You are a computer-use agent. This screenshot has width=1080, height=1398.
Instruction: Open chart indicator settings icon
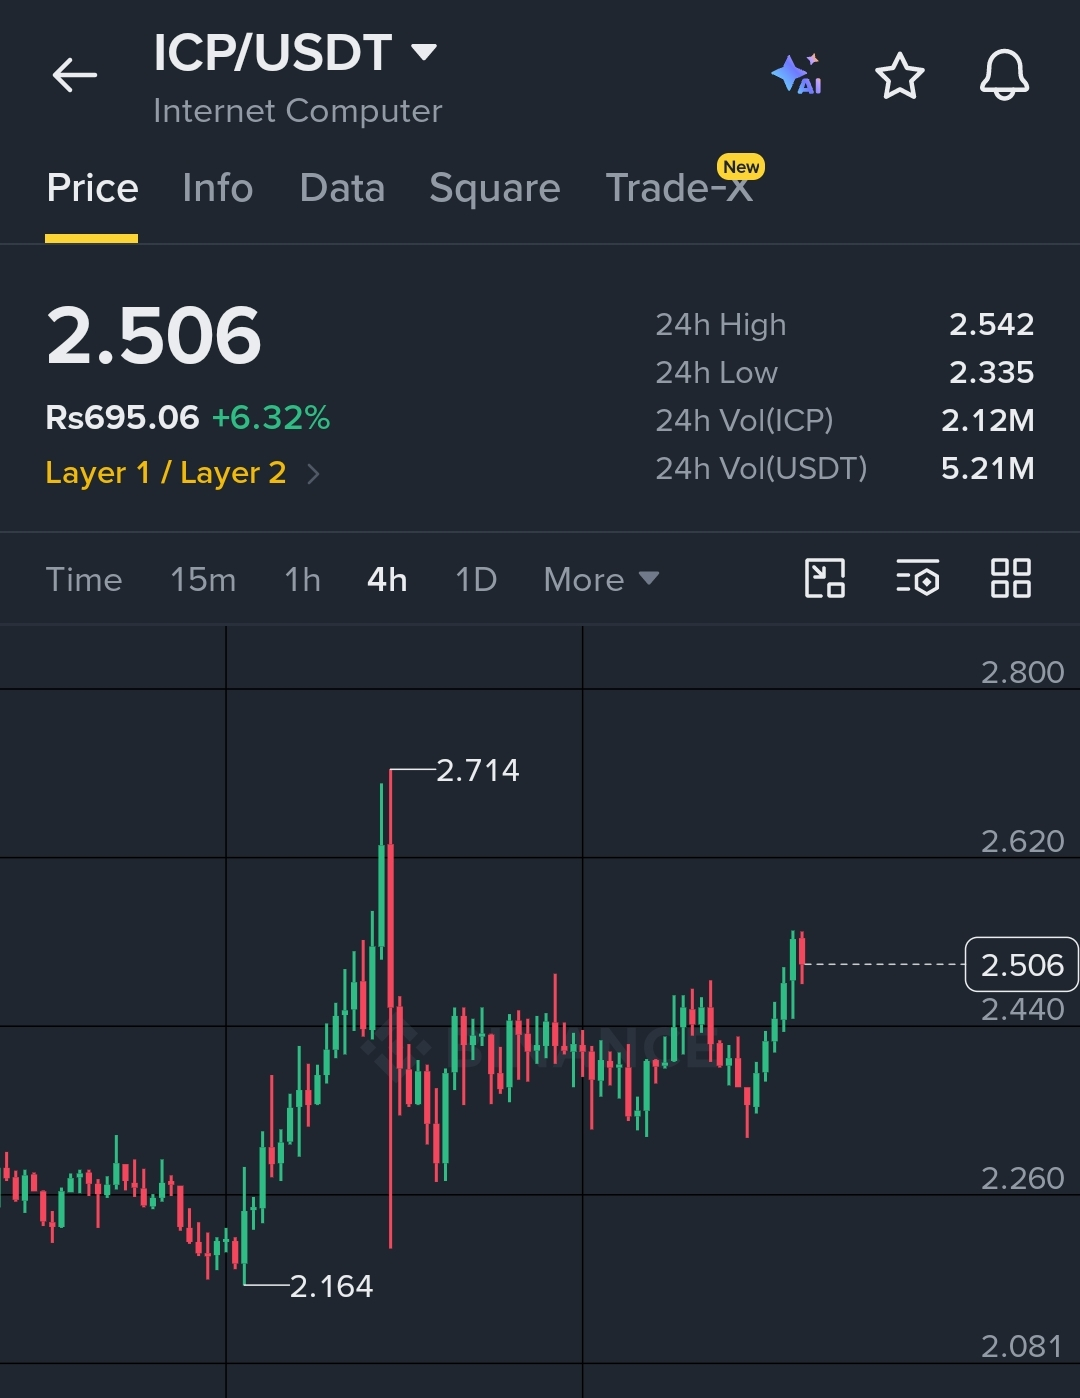(918, 578)
